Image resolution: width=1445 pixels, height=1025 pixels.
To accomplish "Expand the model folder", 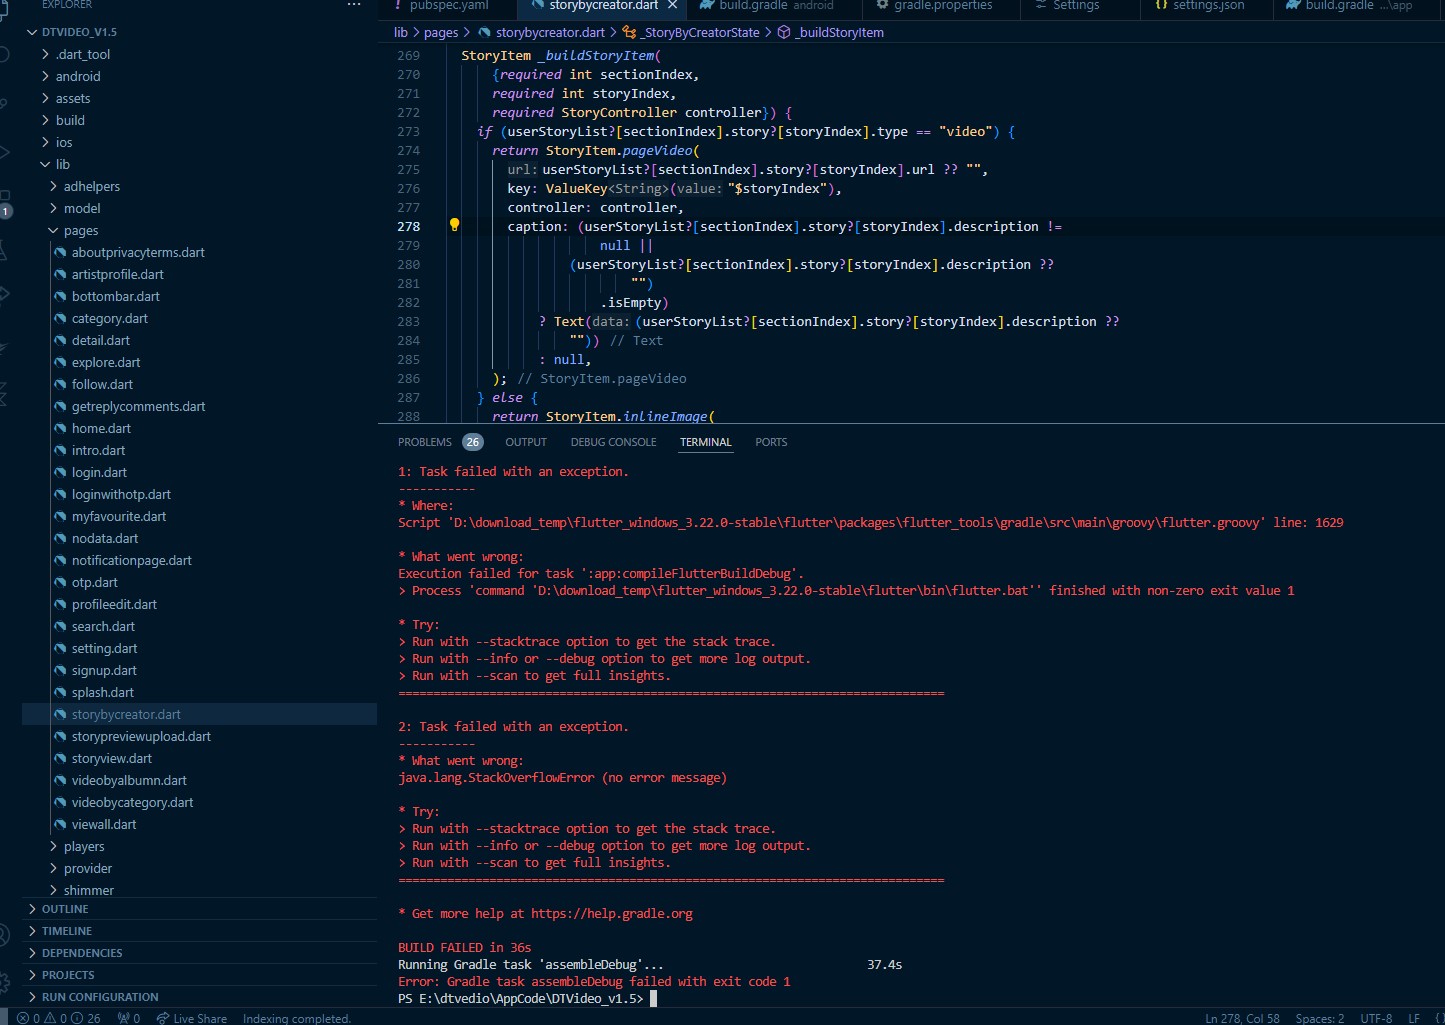I will click(x=53, y=208).
